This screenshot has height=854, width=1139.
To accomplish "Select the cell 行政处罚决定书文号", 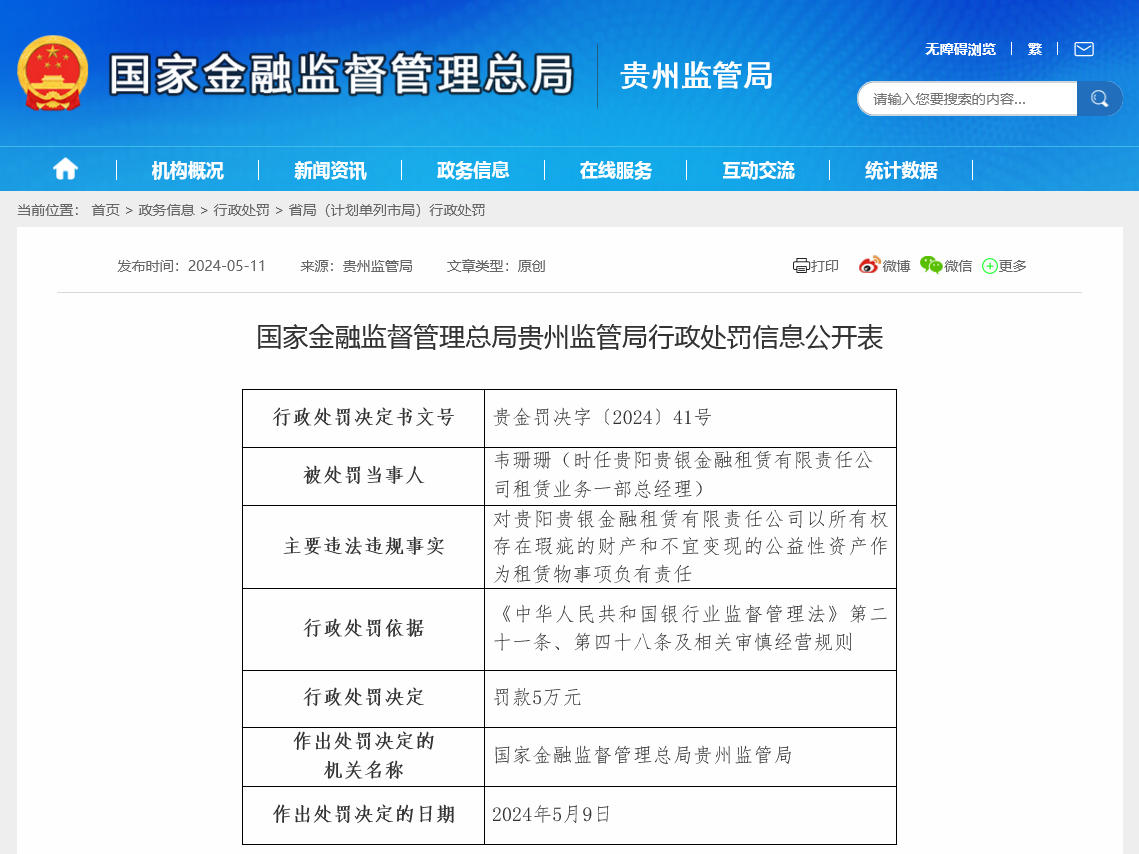I will coord(363,418).
